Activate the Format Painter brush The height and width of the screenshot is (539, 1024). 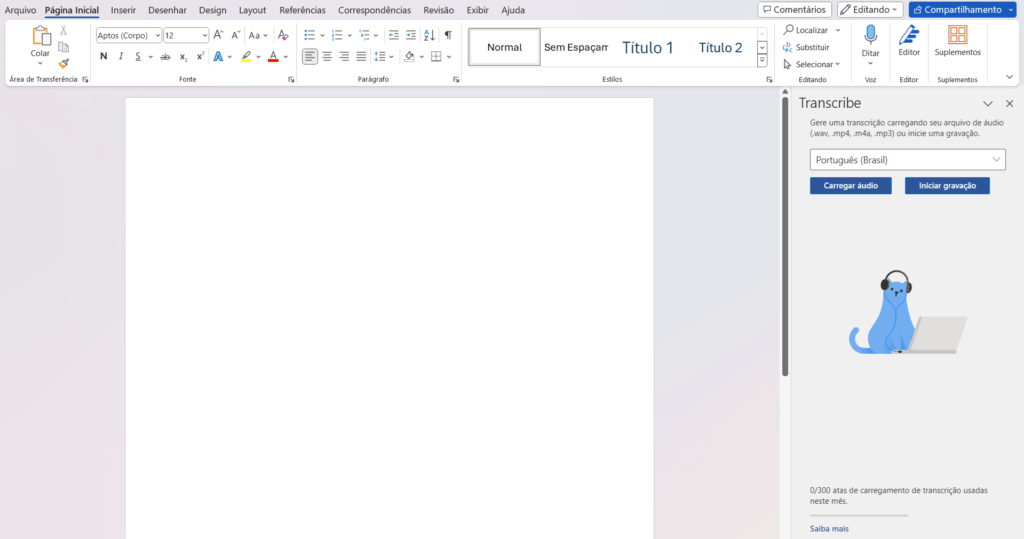(x=63, y=63)
